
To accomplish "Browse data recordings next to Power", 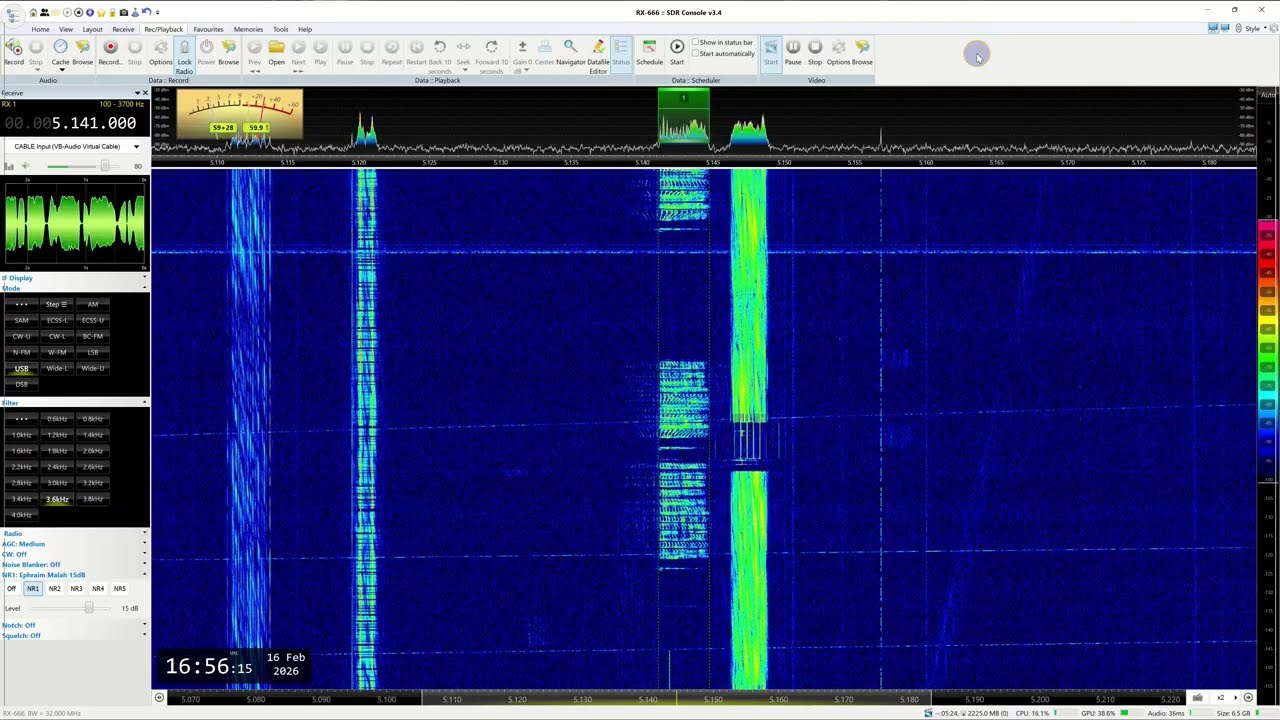I will point(229,52).
